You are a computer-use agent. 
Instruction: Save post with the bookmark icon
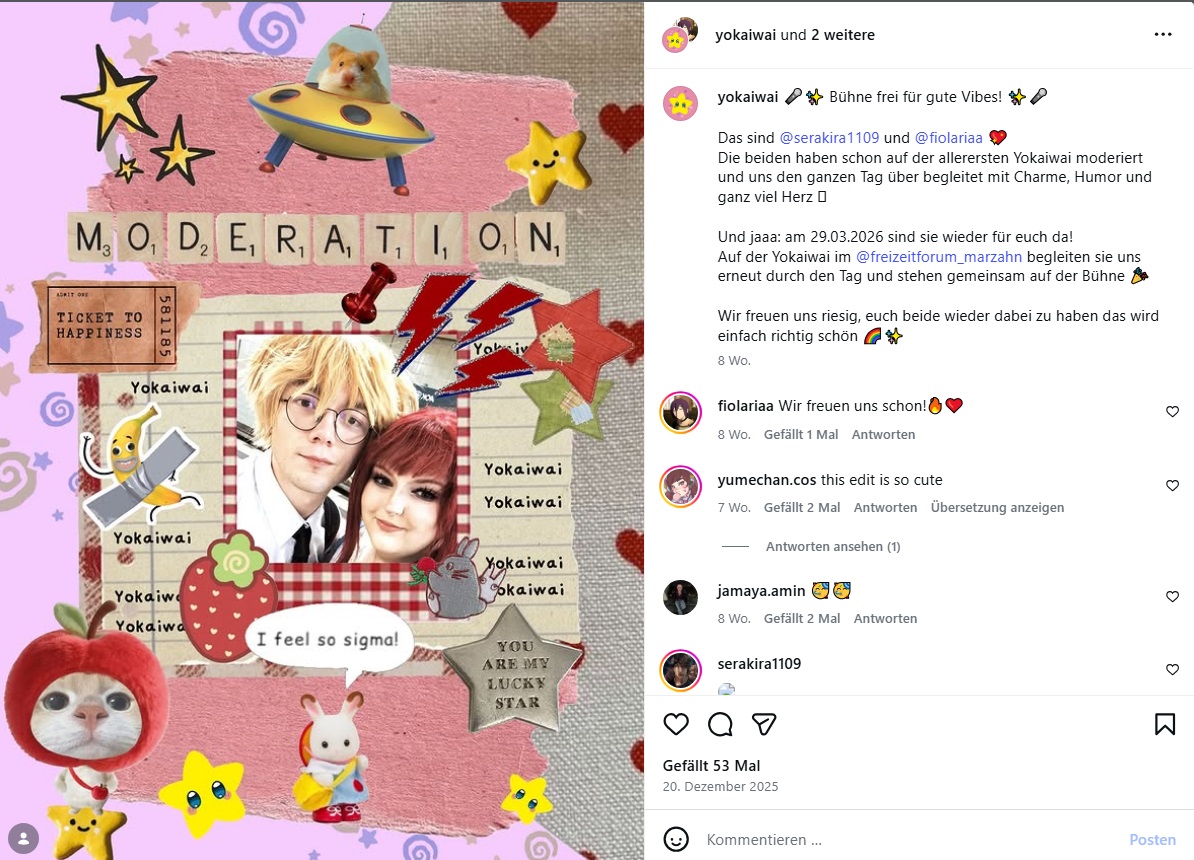(x=1165, y=724)
